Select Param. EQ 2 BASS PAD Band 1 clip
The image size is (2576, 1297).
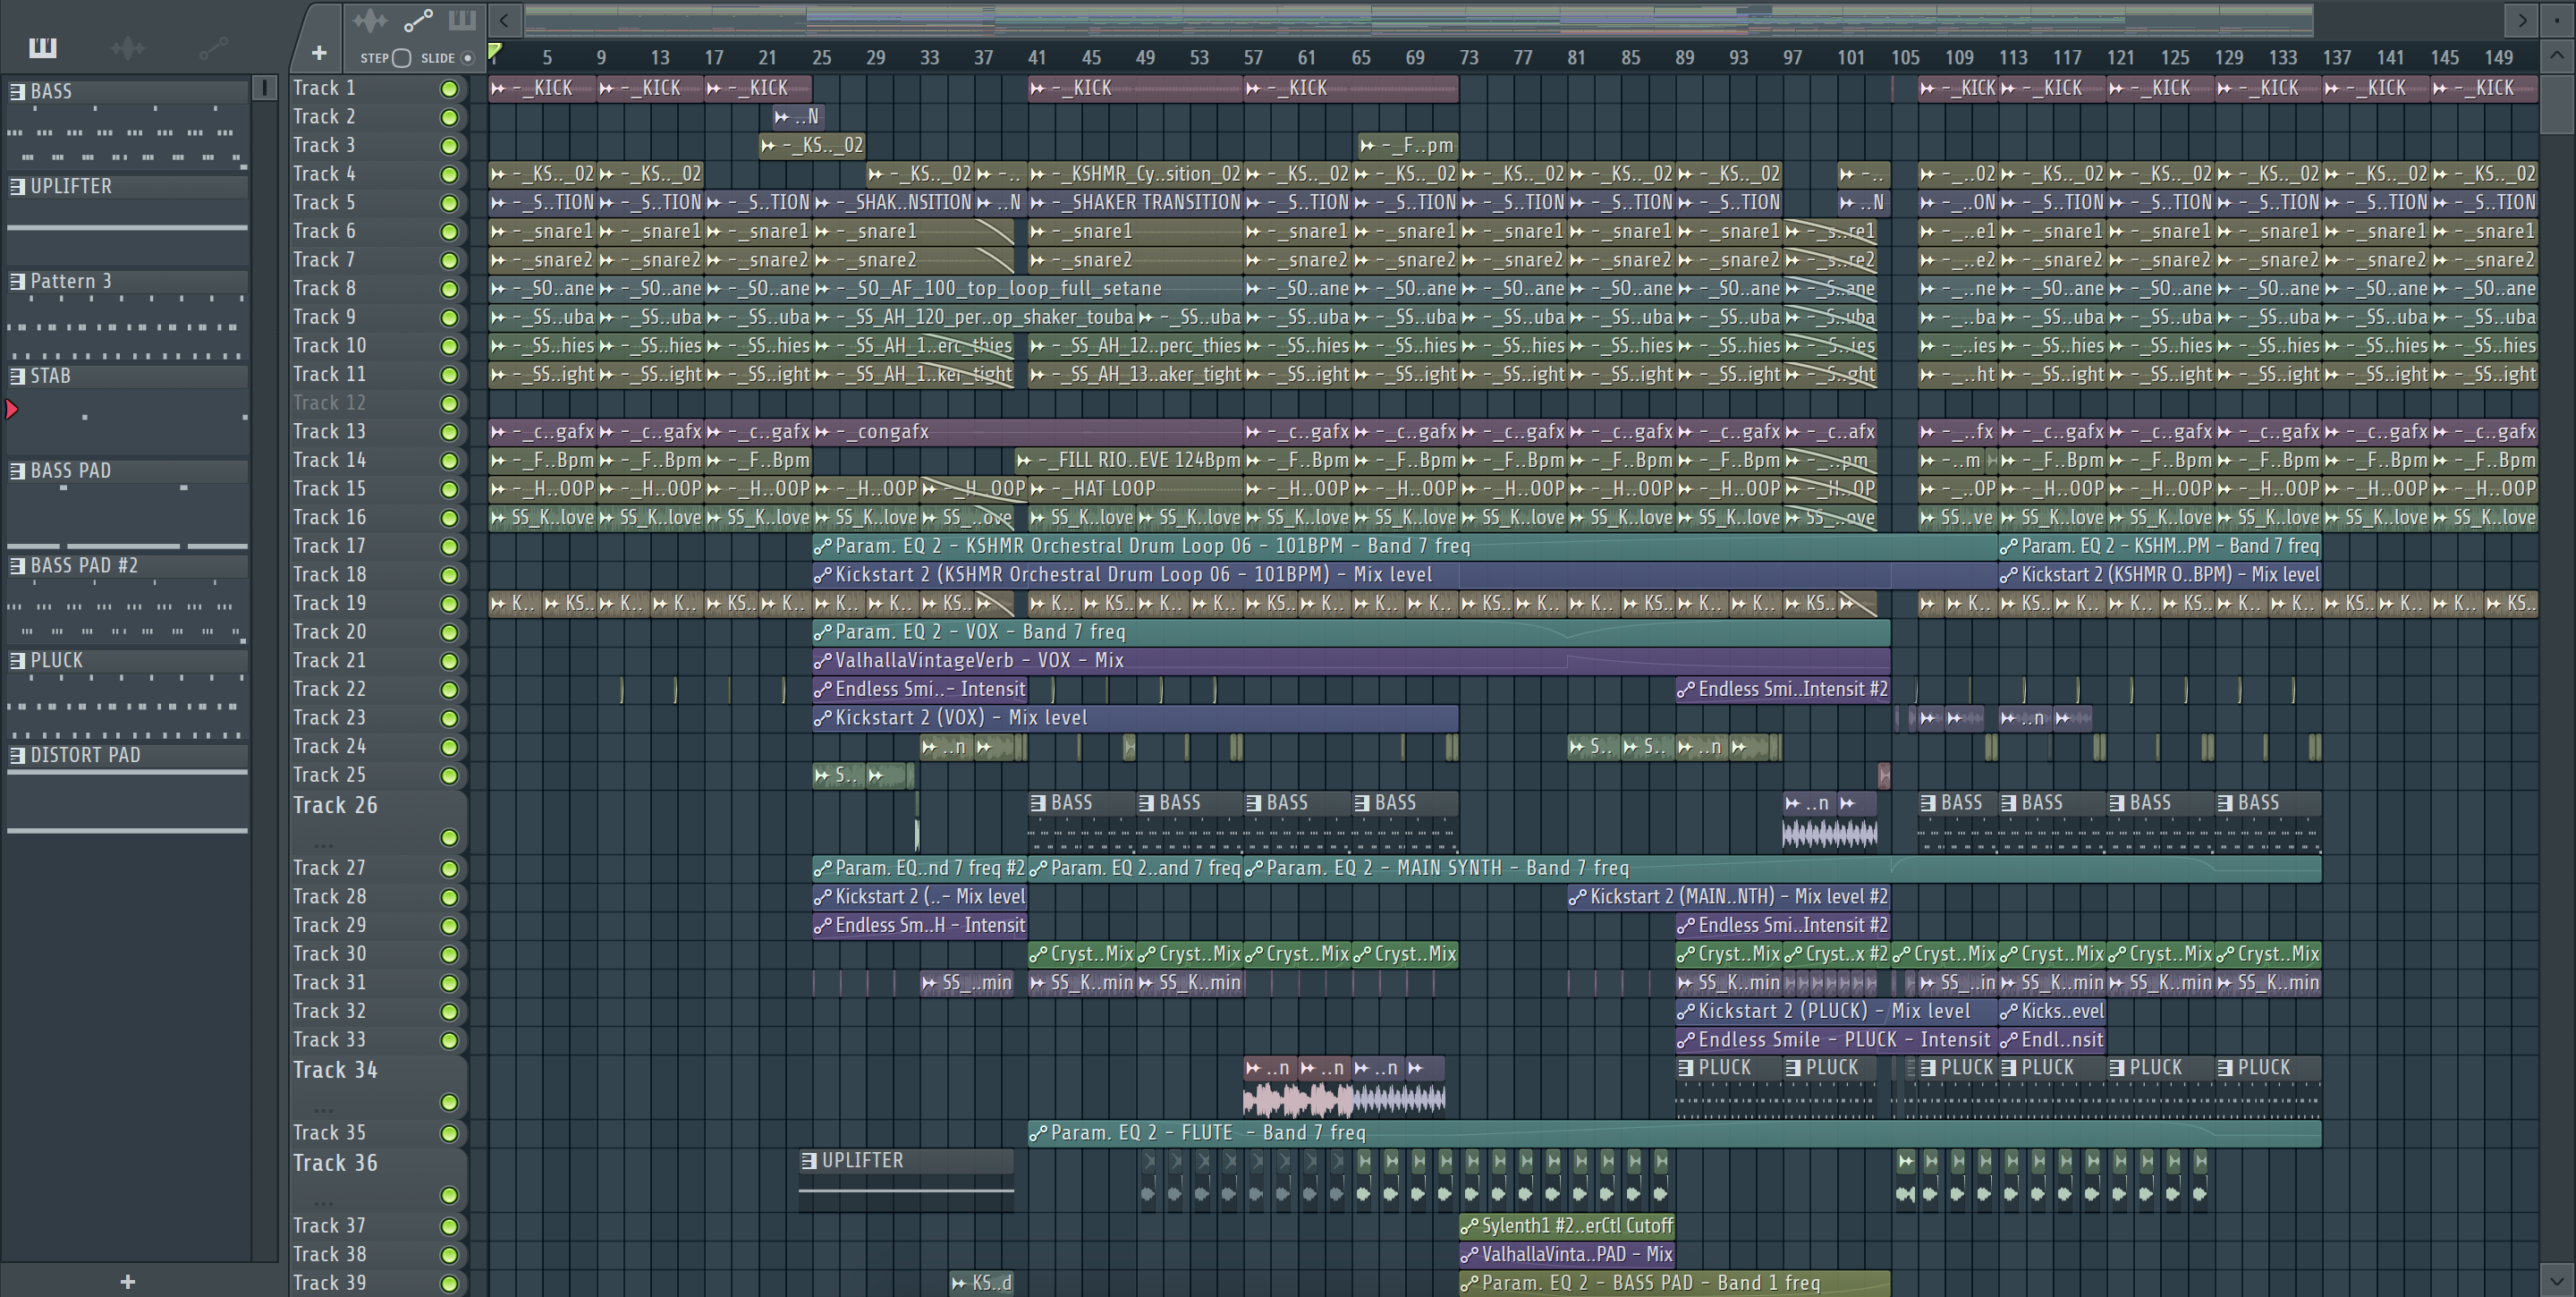[1675, 1283]
